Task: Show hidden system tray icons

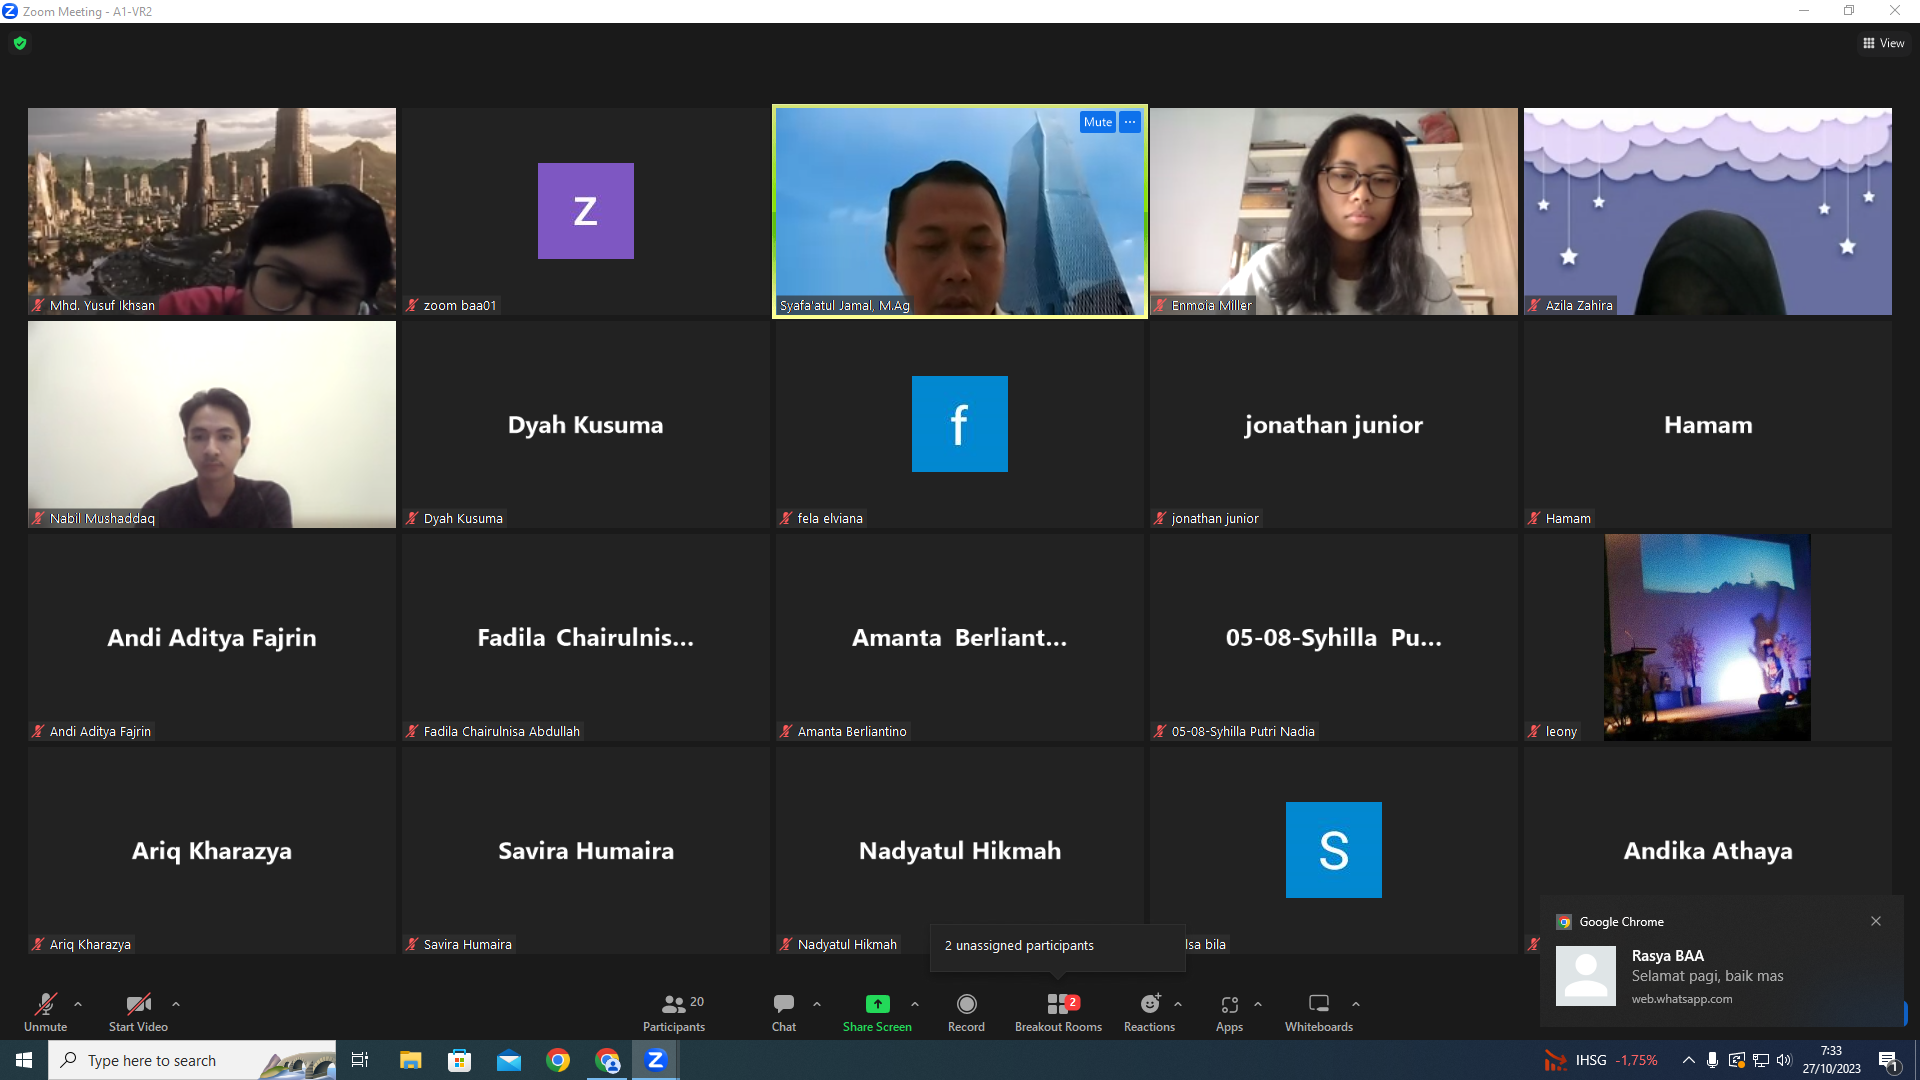Action: pos(1689,1060)
